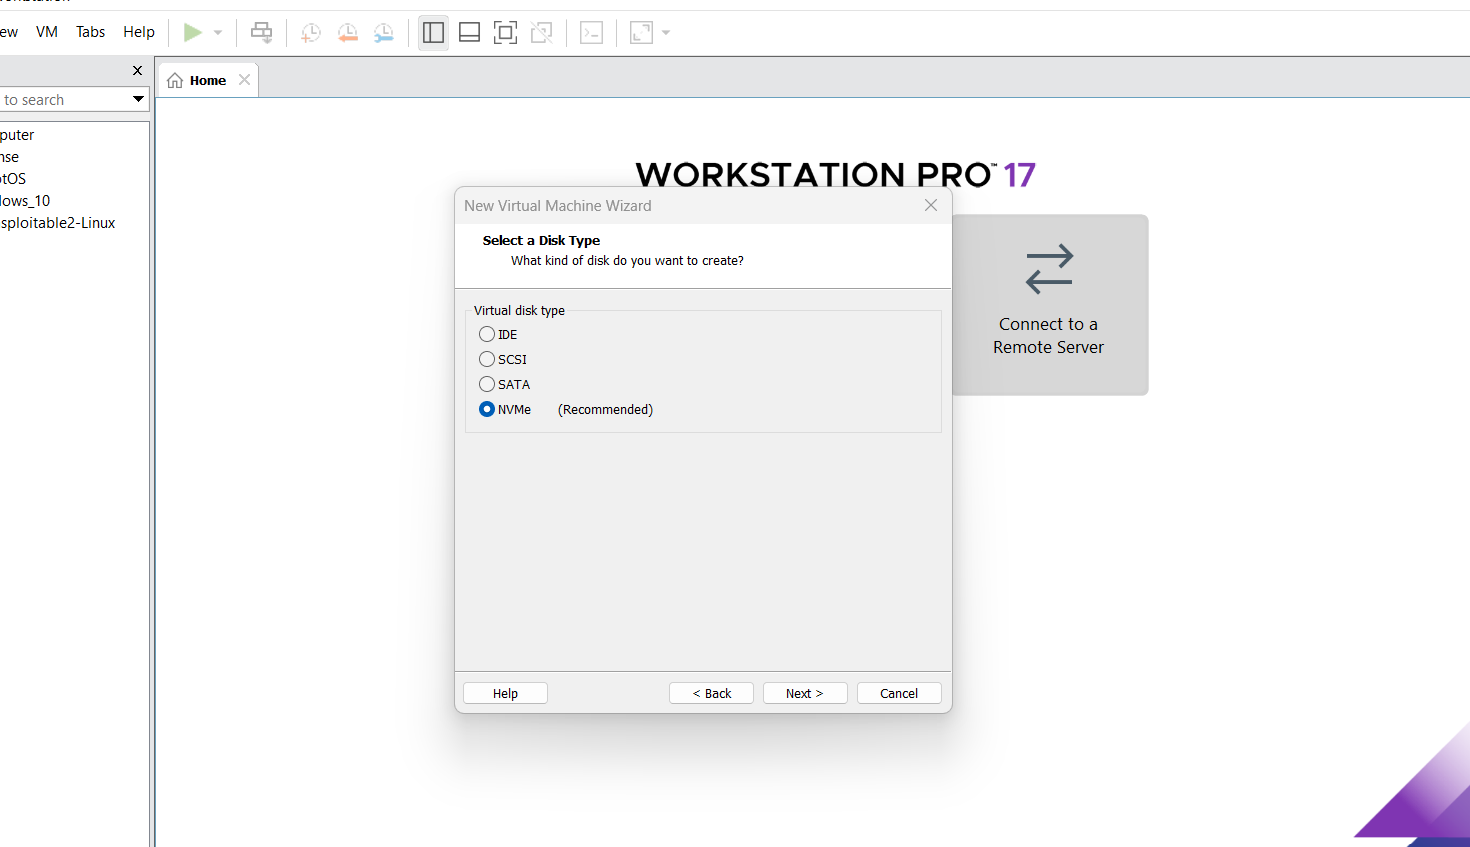Click the Take Snapshot clock icon

311,33
